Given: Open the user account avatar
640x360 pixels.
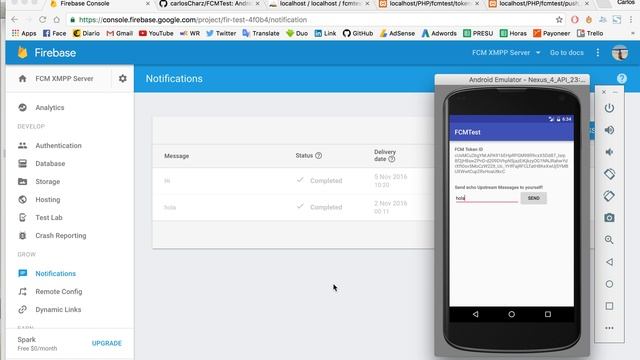Looking at the screenshot, I should (620, 53).
